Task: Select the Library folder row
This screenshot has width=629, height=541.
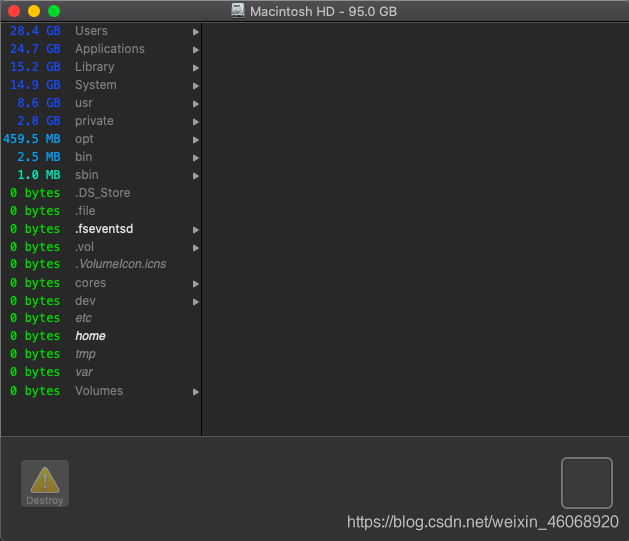Action: click(101, 67)
